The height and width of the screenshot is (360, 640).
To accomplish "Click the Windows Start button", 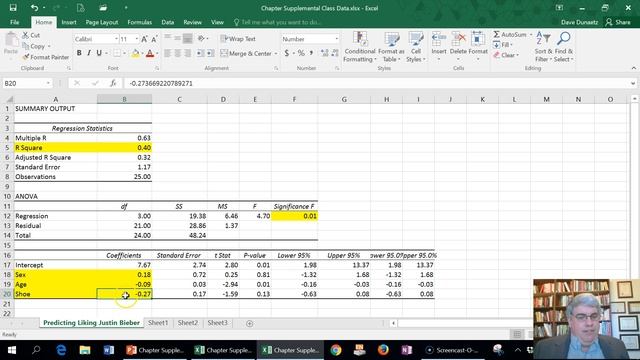I will coord(12,350).
